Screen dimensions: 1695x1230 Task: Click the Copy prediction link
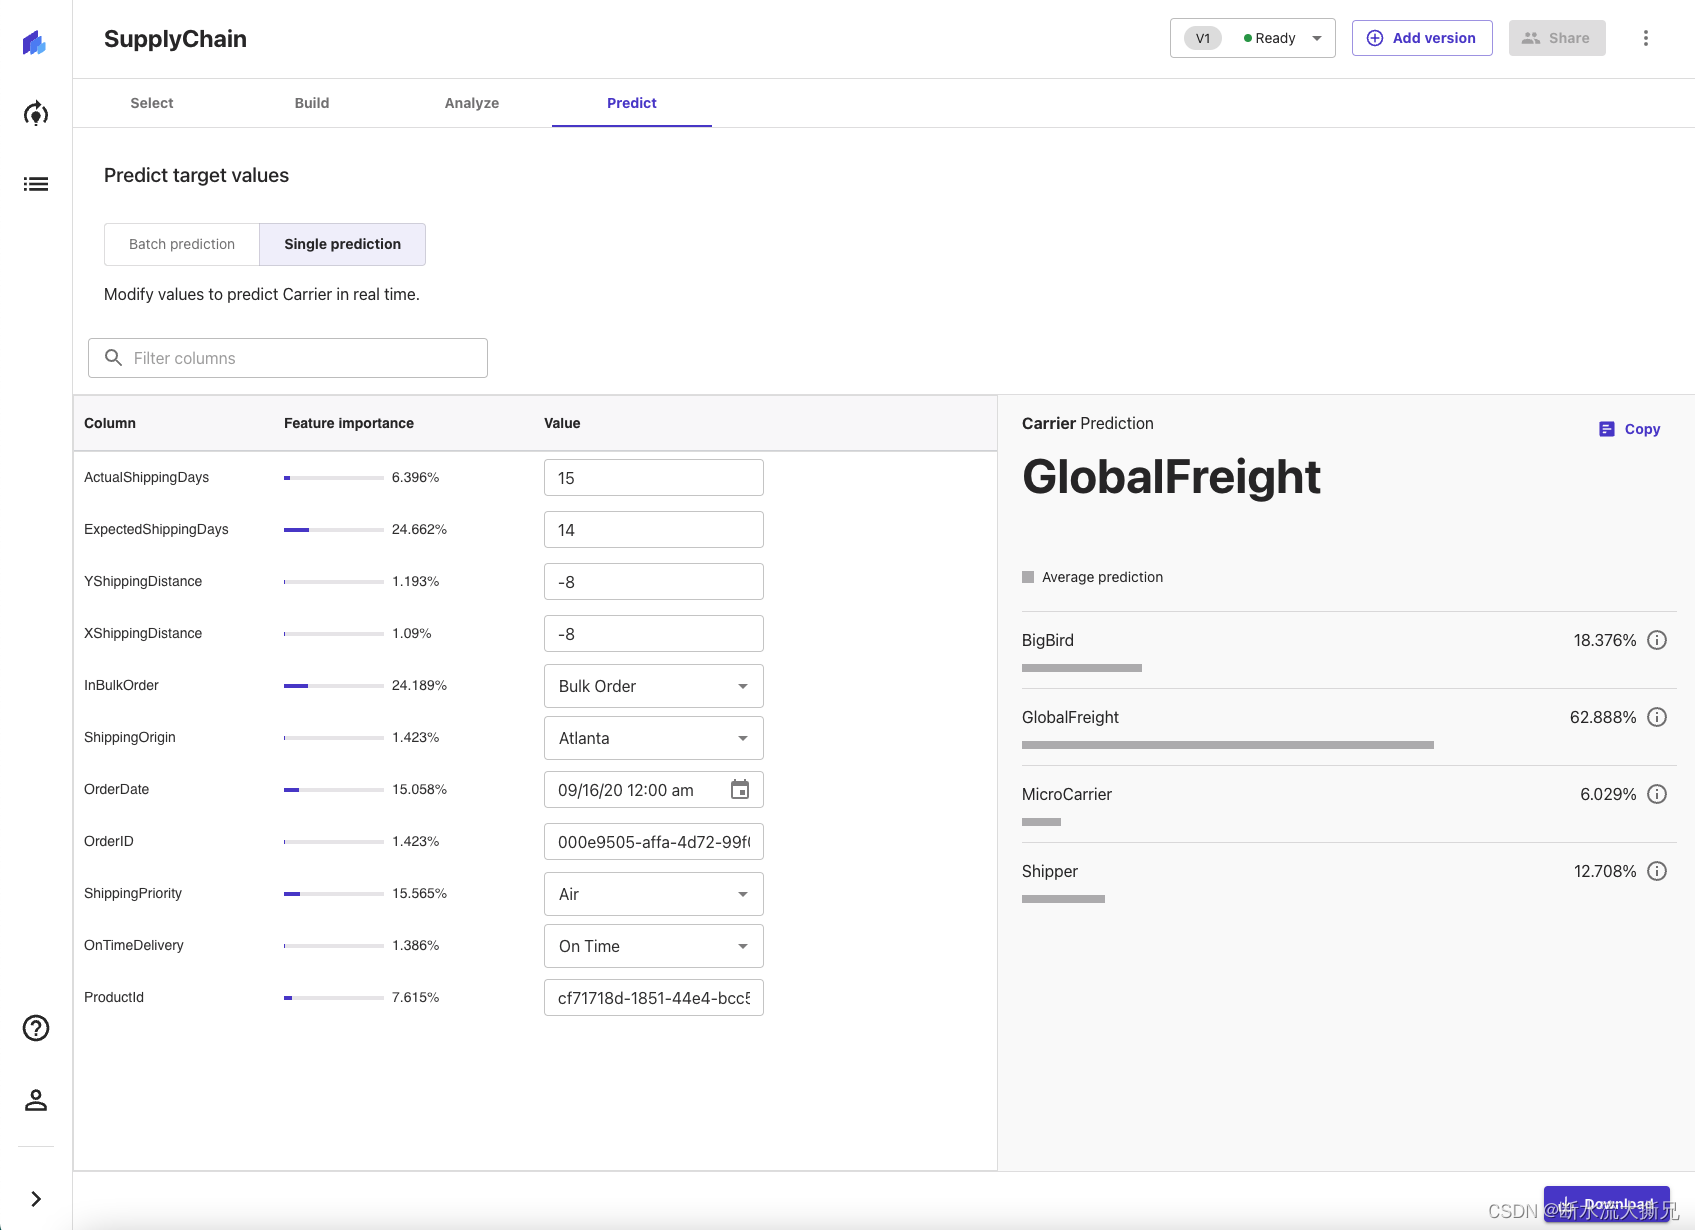1630,429
